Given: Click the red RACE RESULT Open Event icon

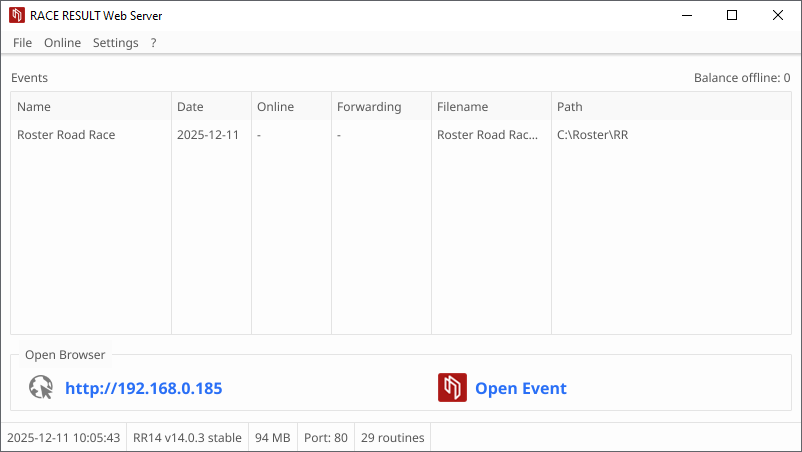Looking at the screenshot, I should (x=452, y=388).
